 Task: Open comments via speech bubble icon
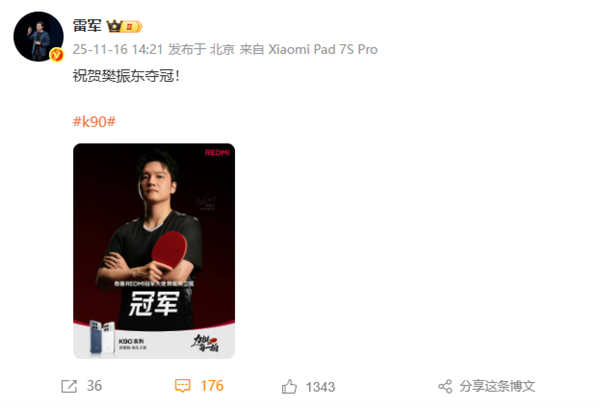(183, 386)
